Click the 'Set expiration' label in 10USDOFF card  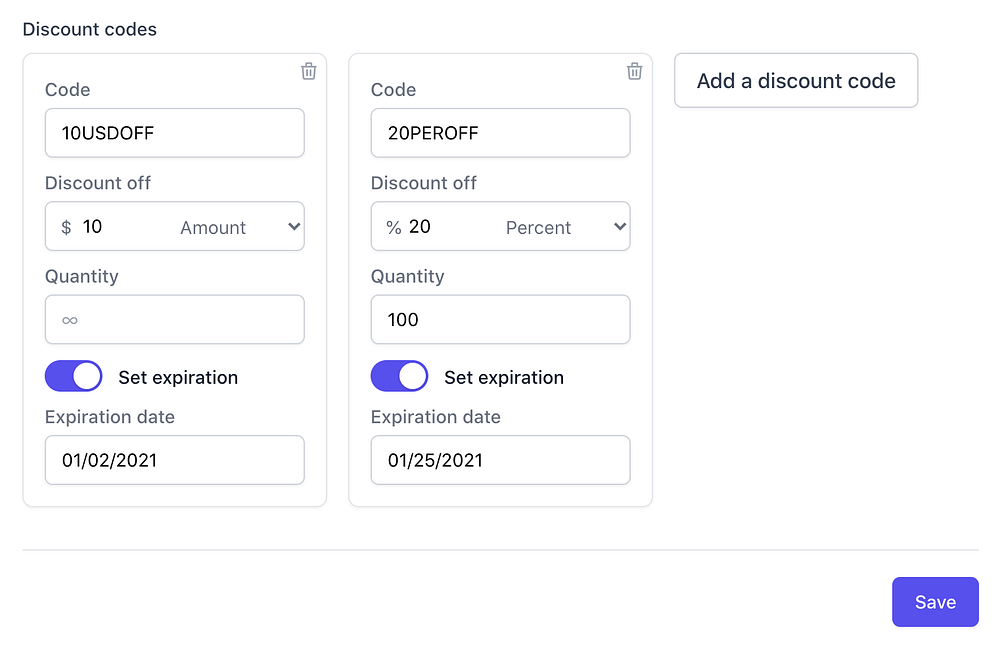[x=178, y=377]
